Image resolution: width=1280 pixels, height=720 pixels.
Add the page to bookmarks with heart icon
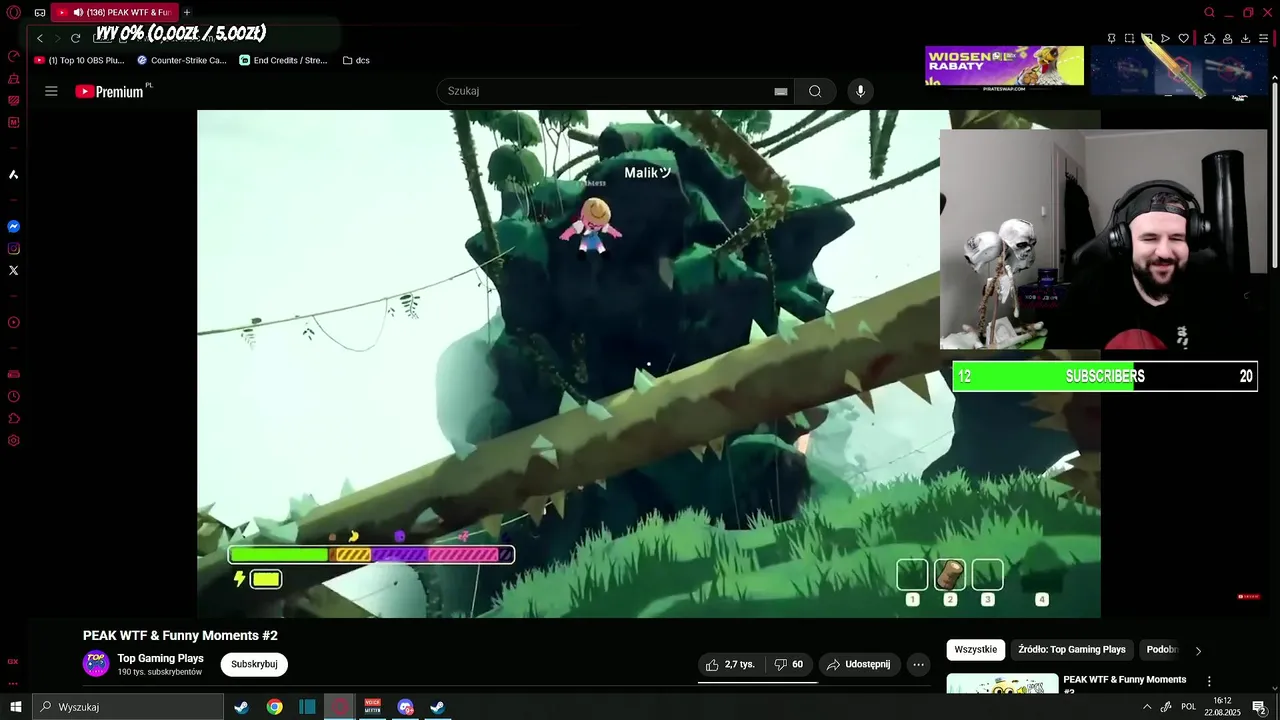click(1184, 38)
